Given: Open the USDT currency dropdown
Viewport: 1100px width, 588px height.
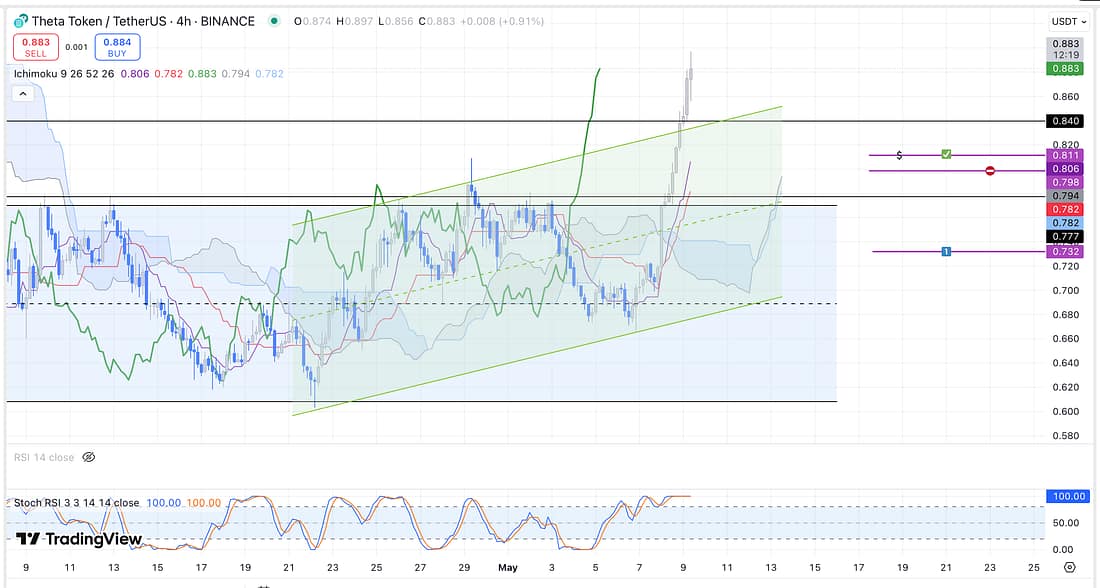Looking at the screenshot, I should [1068, 21].
